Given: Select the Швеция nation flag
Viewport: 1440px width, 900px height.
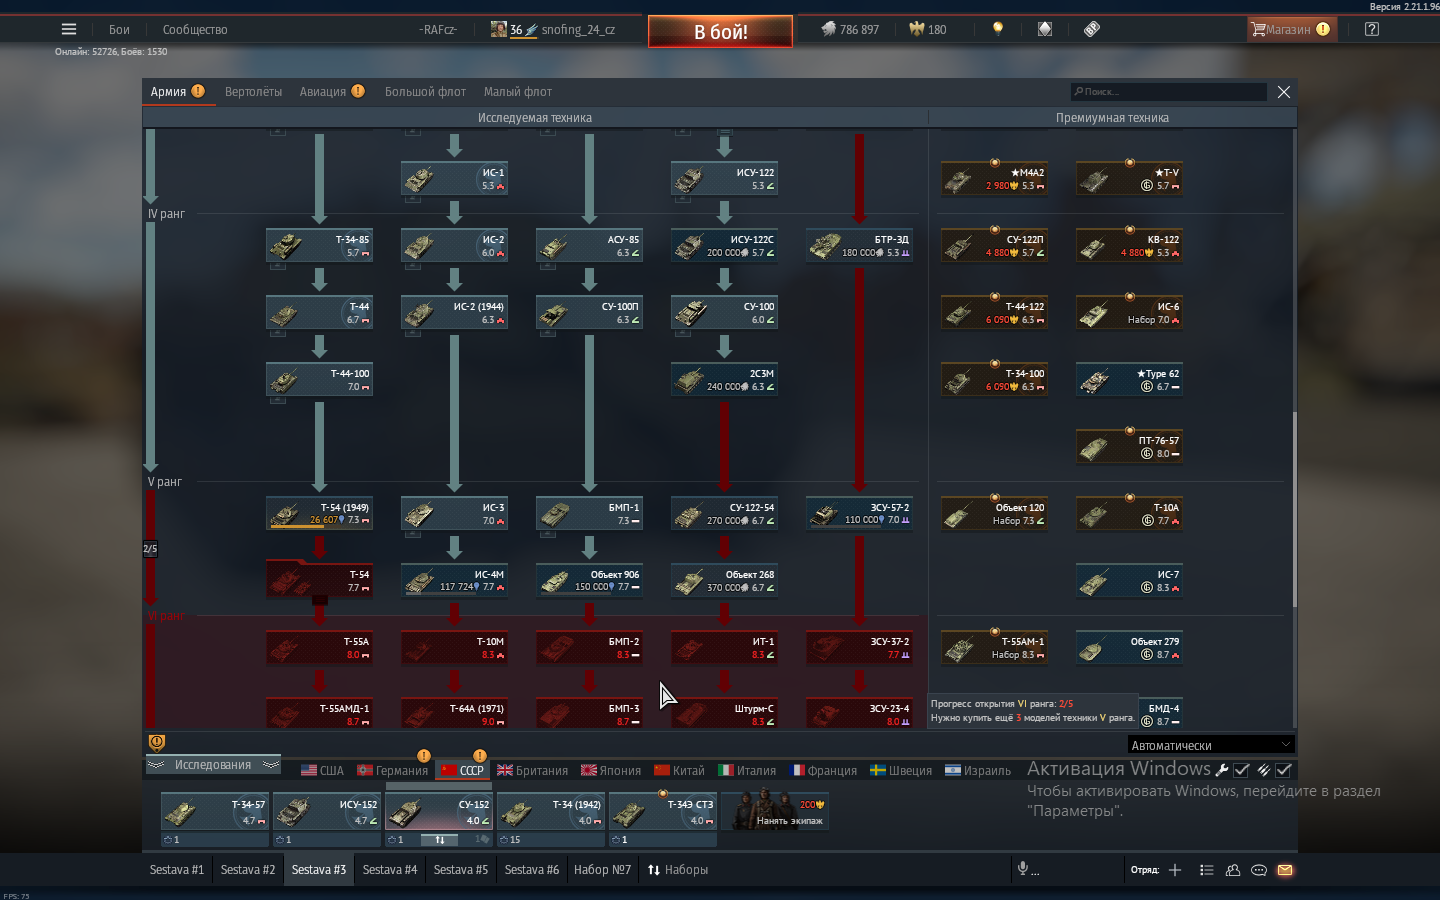Looking at the screenshot, I should (901, 770).
